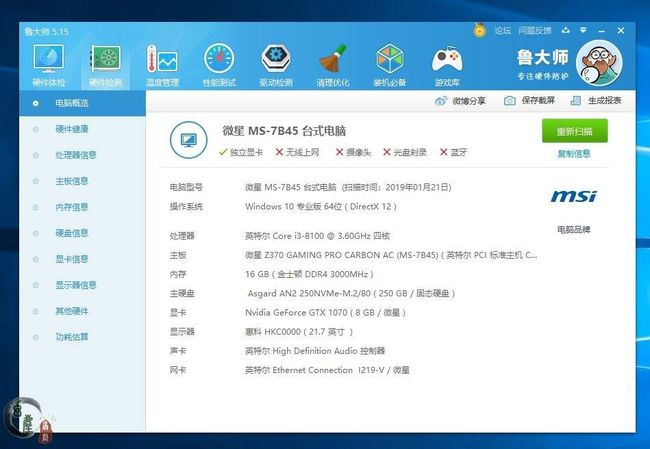Click the heading 微星 MS-7B45 台式电脑
The width and height of the screenshot is (650, 449).
(284, 131)
